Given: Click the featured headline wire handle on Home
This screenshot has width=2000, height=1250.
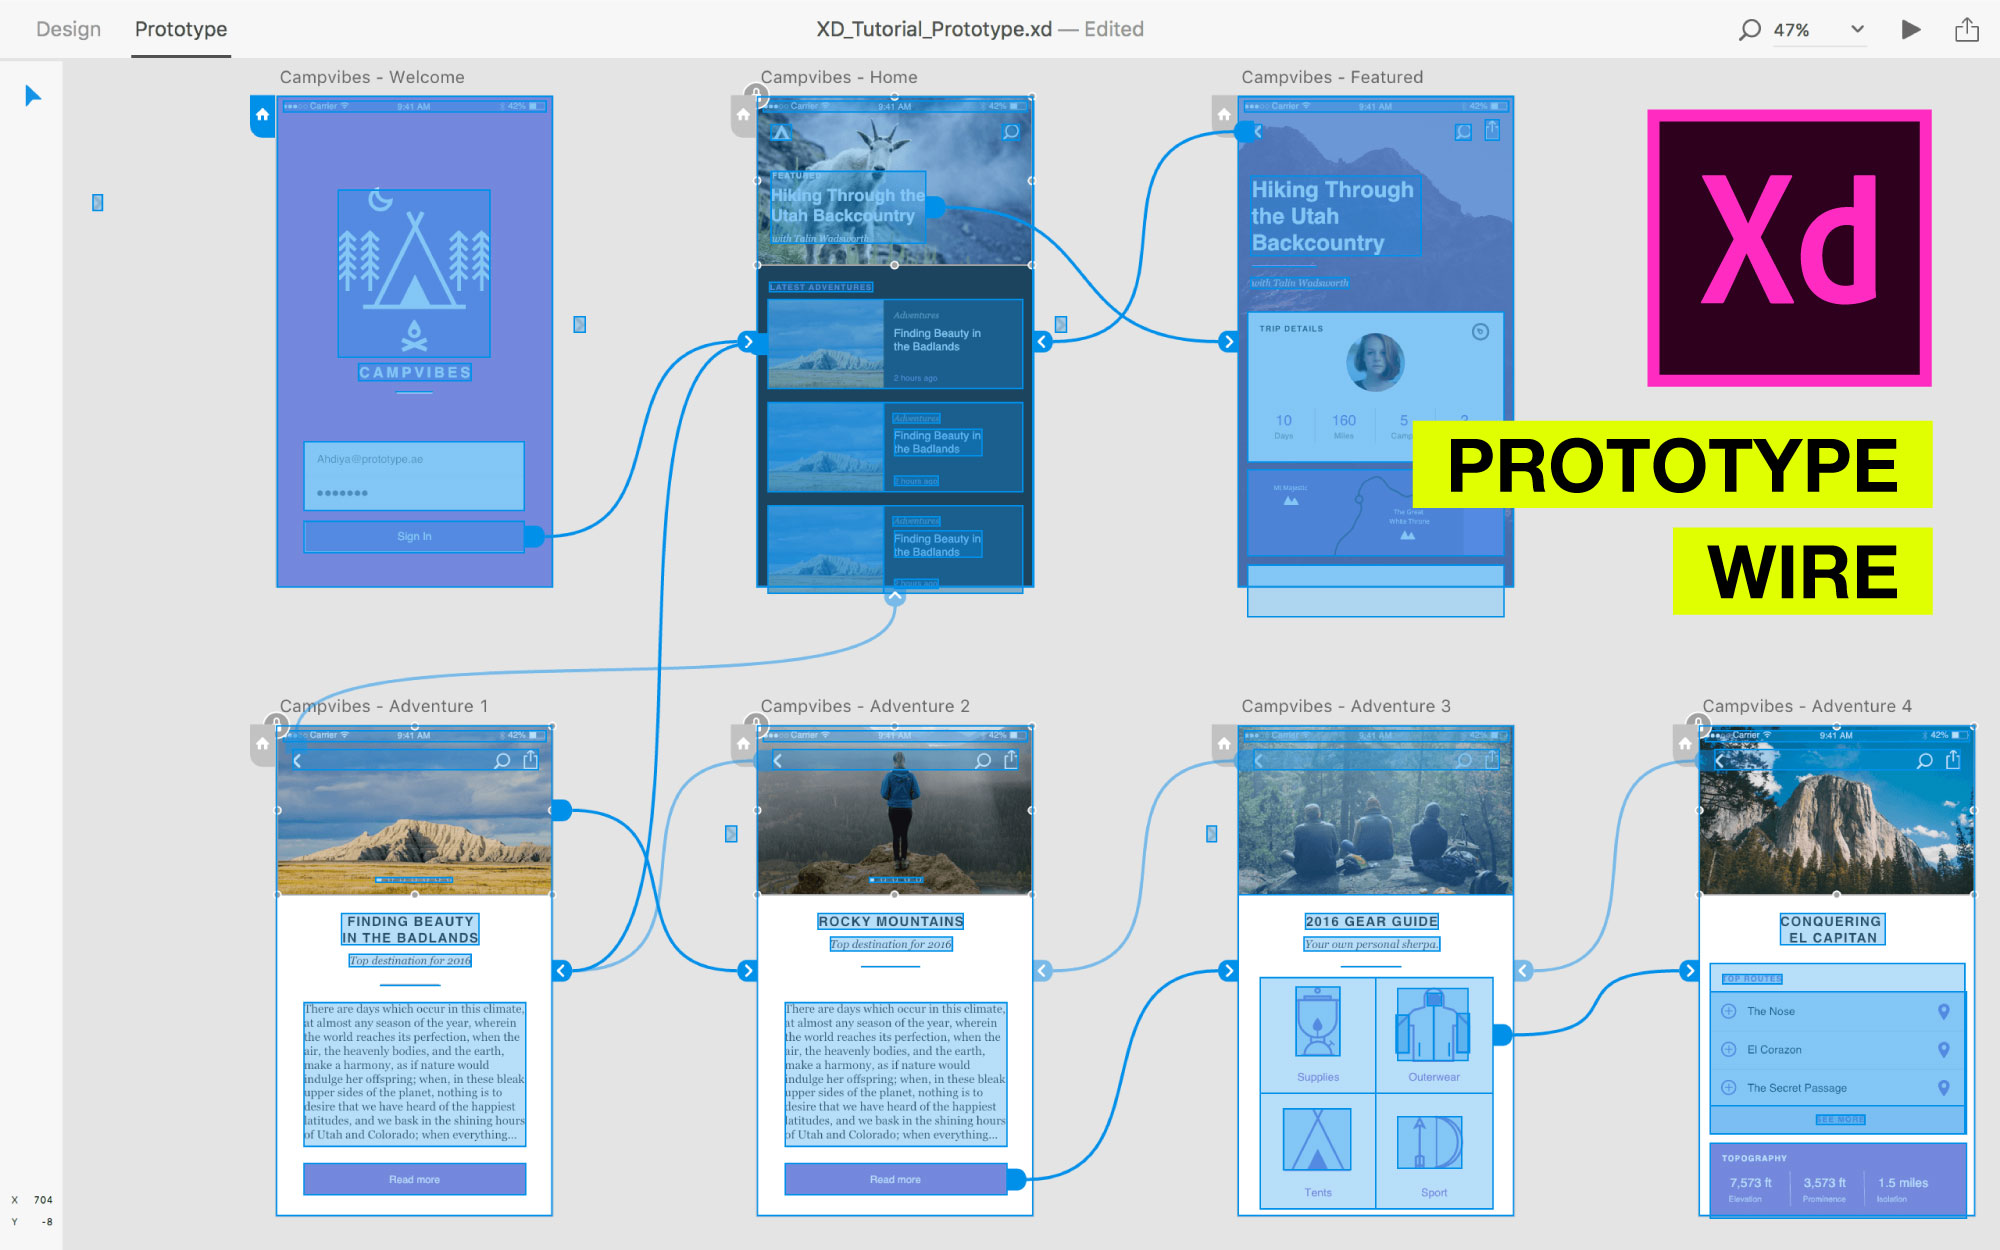Looking at the screenshot, I should [x=935, y=207].
